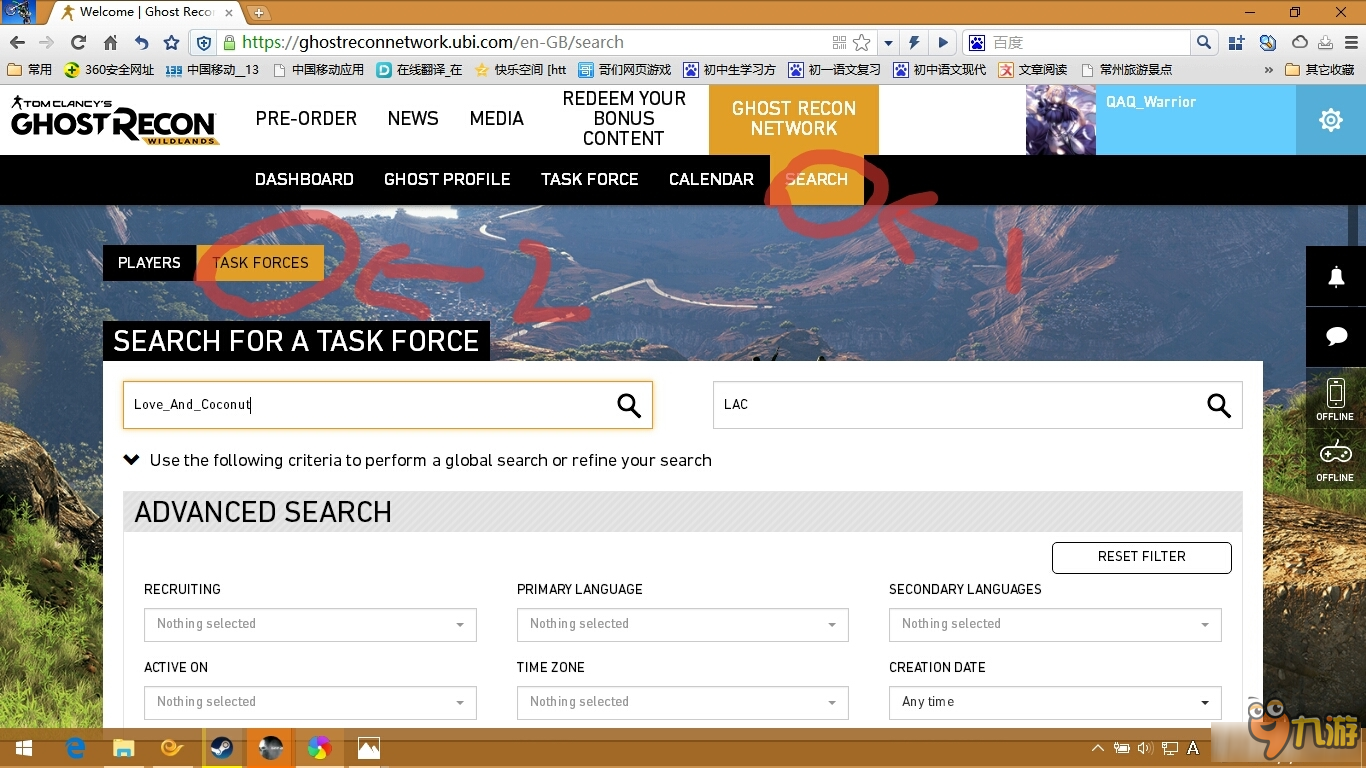Viewport: 1366px width, 768px height.
Task: Open new browser tab plus button
Action: [258, 12]
